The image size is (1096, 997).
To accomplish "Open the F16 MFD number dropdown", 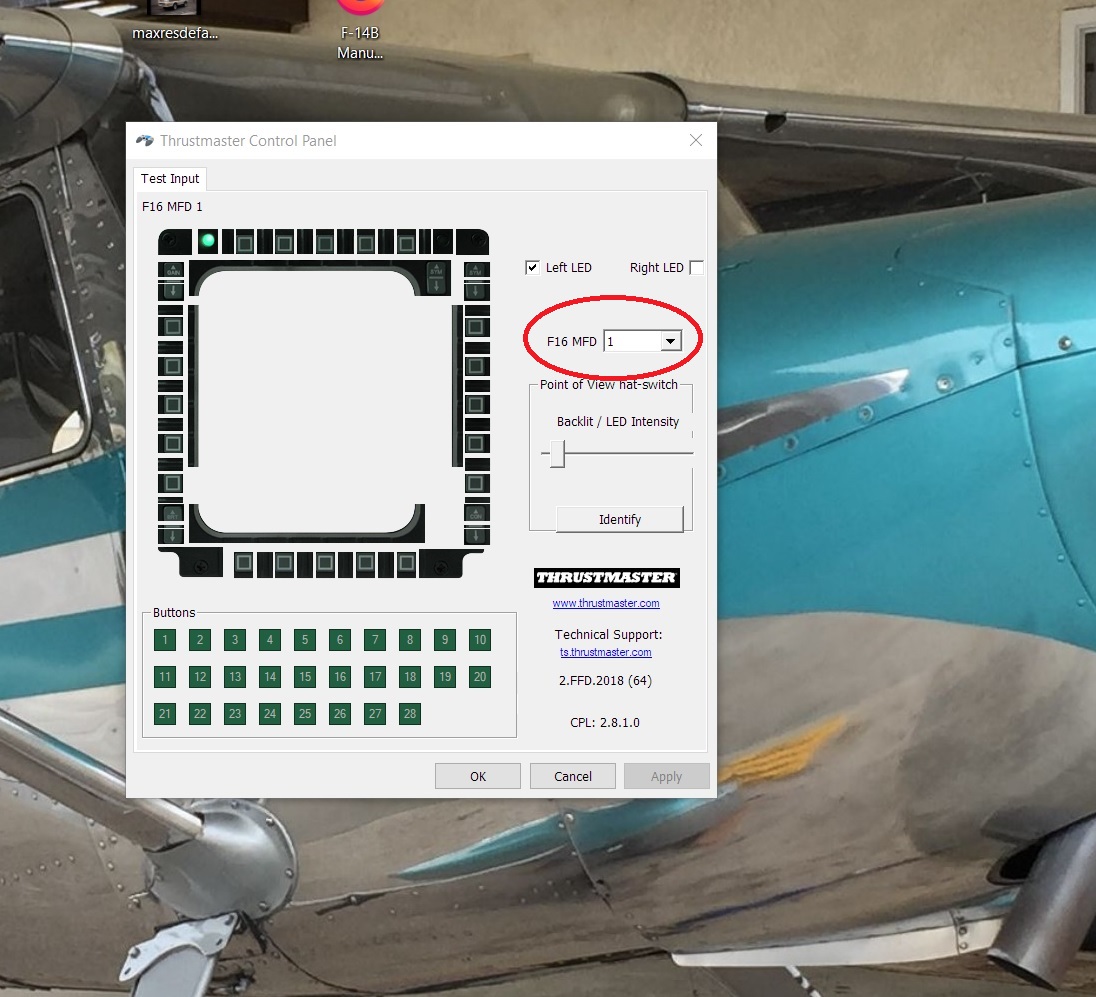I will [x=670, y=341].
